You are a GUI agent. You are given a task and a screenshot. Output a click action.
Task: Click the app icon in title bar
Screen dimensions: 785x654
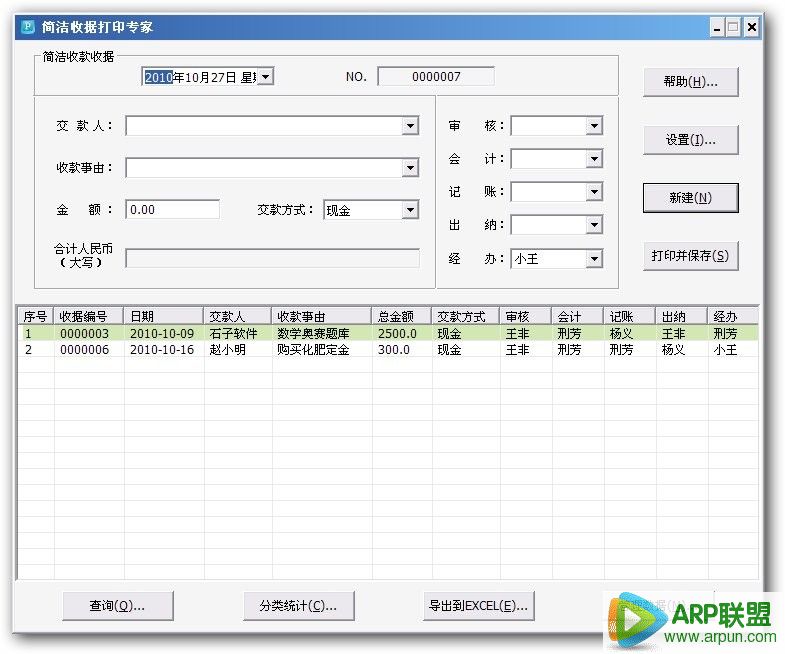27,27
